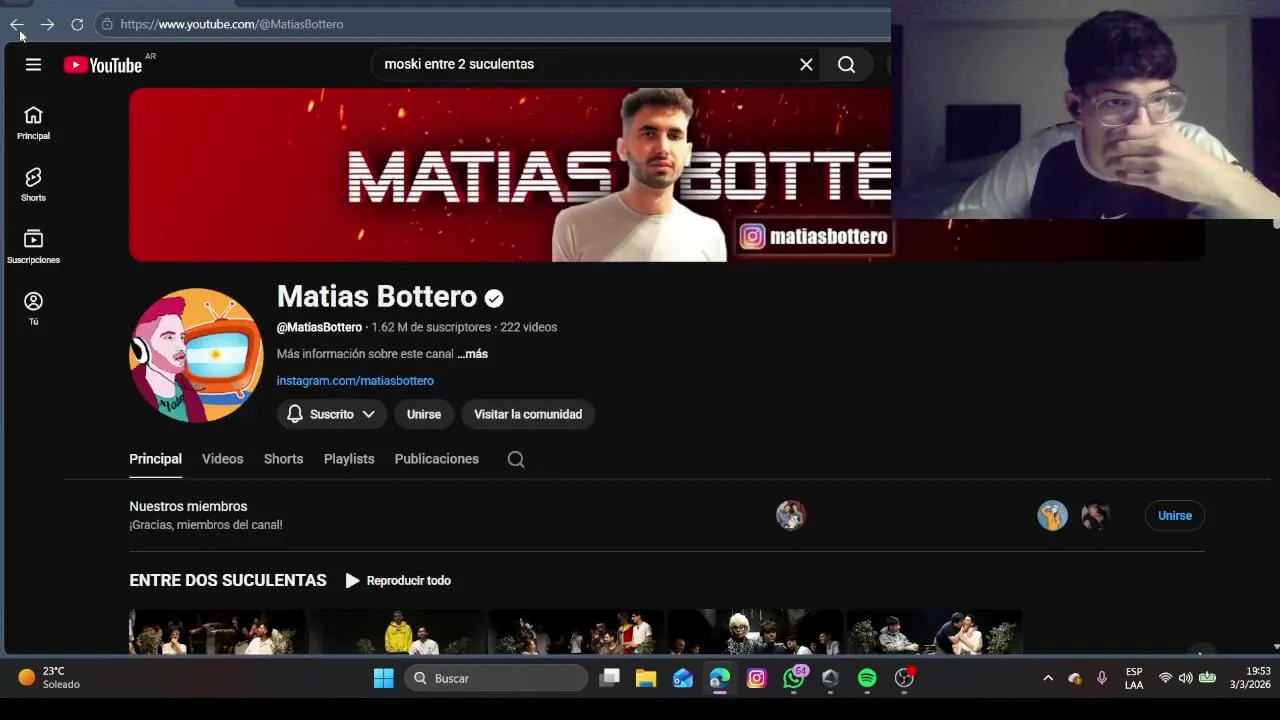Open the Outlook mail app in taskbar

[683, 678]
